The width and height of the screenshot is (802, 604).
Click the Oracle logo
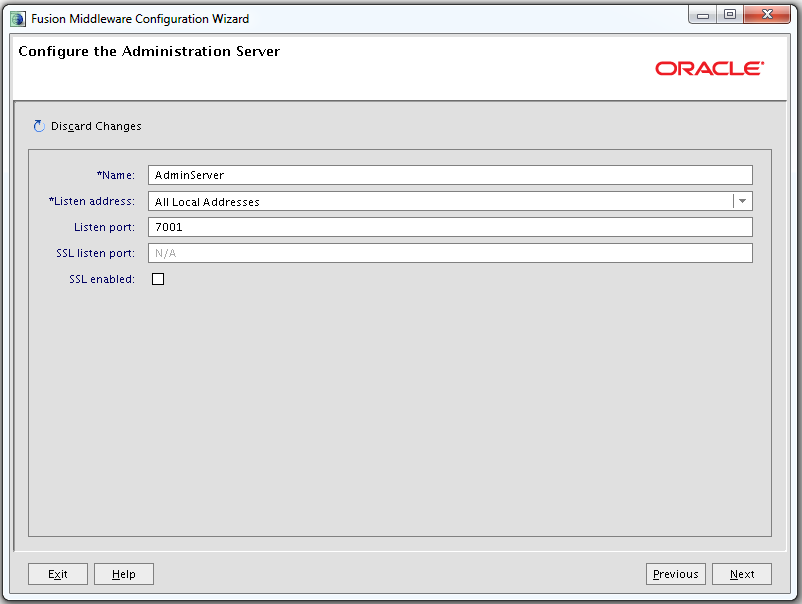[709, 68]
